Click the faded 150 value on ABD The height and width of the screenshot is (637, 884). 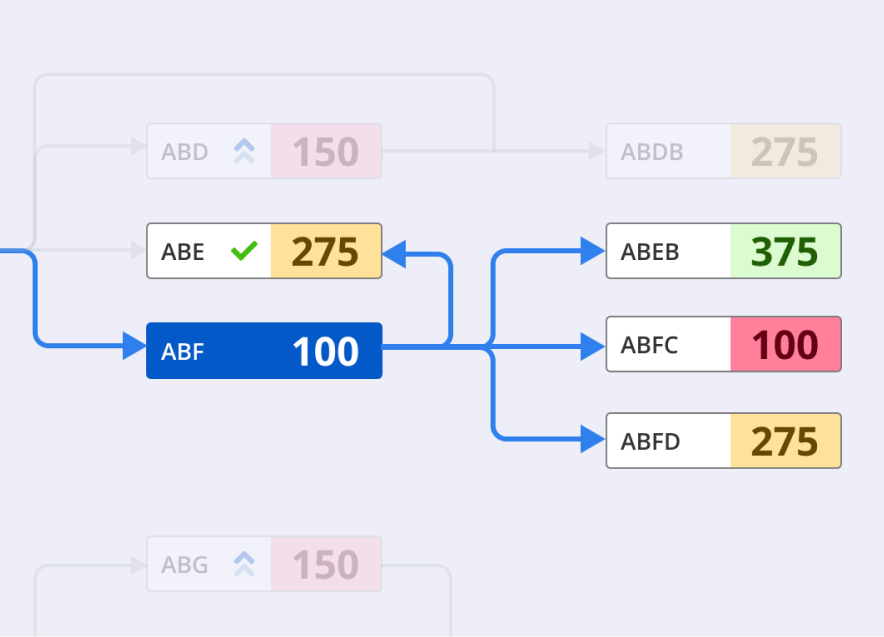(x=325, y=152)
